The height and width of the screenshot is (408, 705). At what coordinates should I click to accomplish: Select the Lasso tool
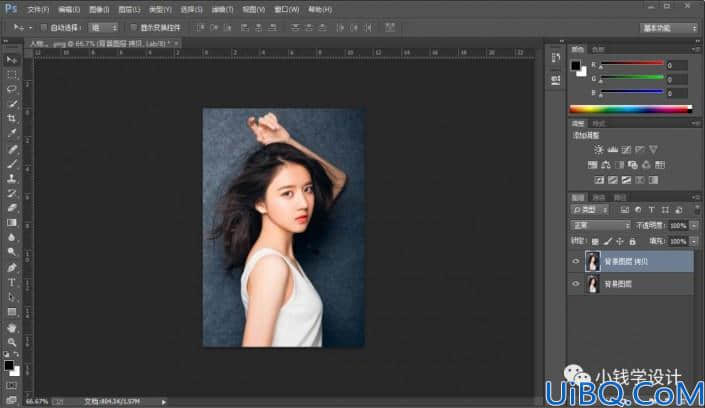pos(12,89)
